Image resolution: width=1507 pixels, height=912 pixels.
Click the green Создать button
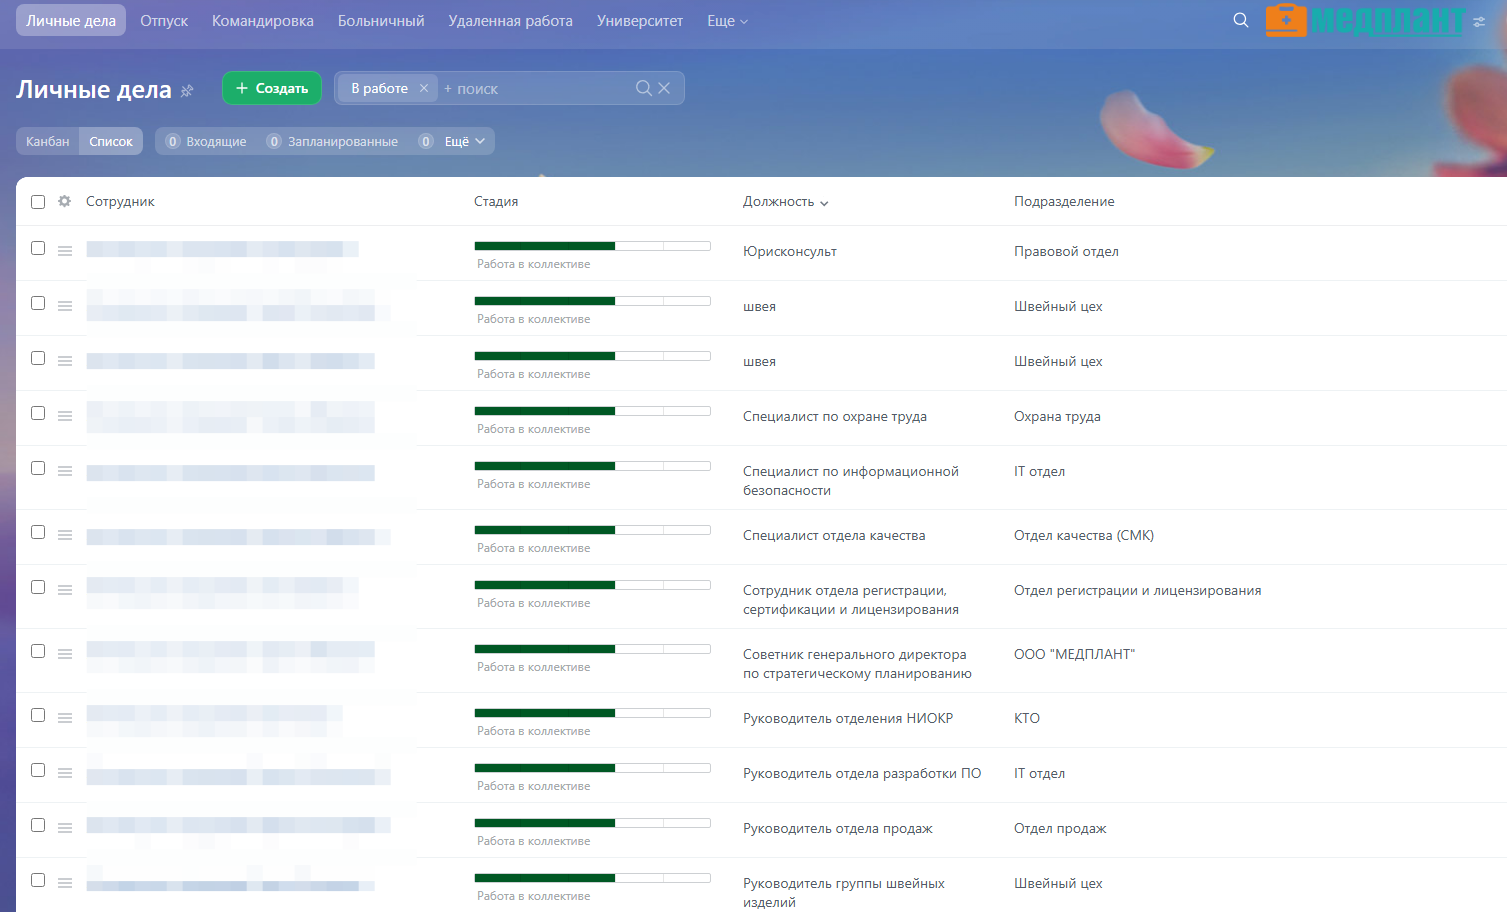click(272, 88)
